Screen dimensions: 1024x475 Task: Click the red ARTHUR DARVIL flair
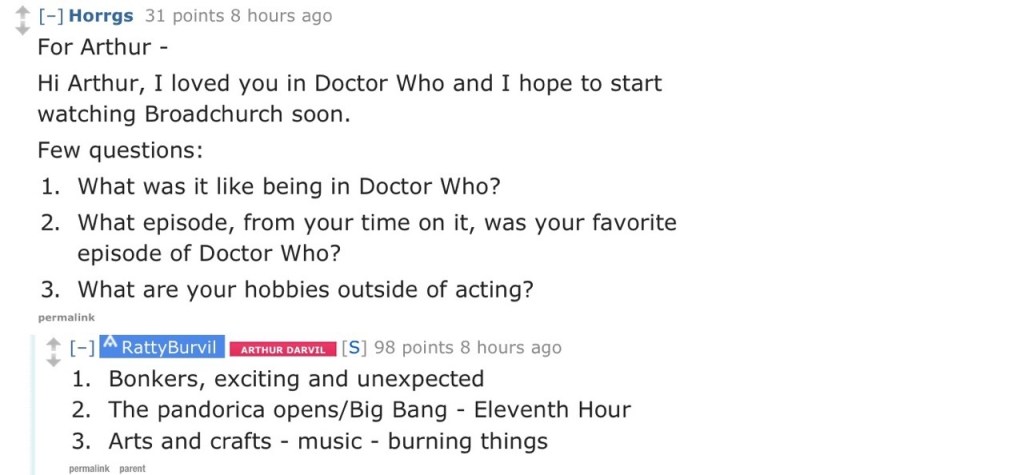(283, 349)
